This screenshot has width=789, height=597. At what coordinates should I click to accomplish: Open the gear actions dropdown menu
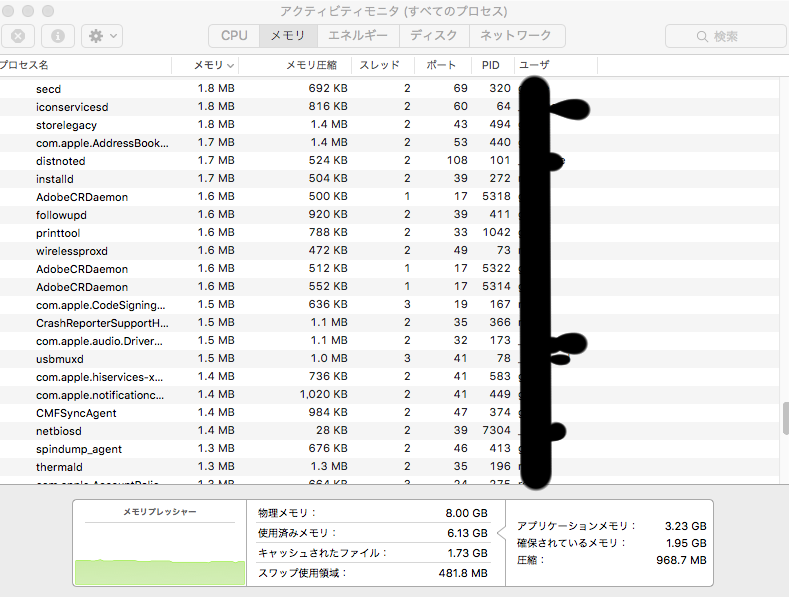tap(101, 35)
